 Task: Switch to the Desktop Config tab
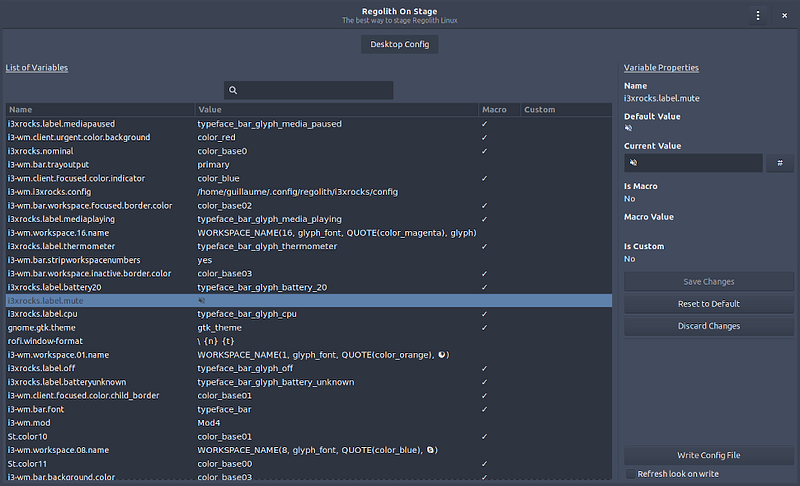pyautogui.click(x=399, y=45)
